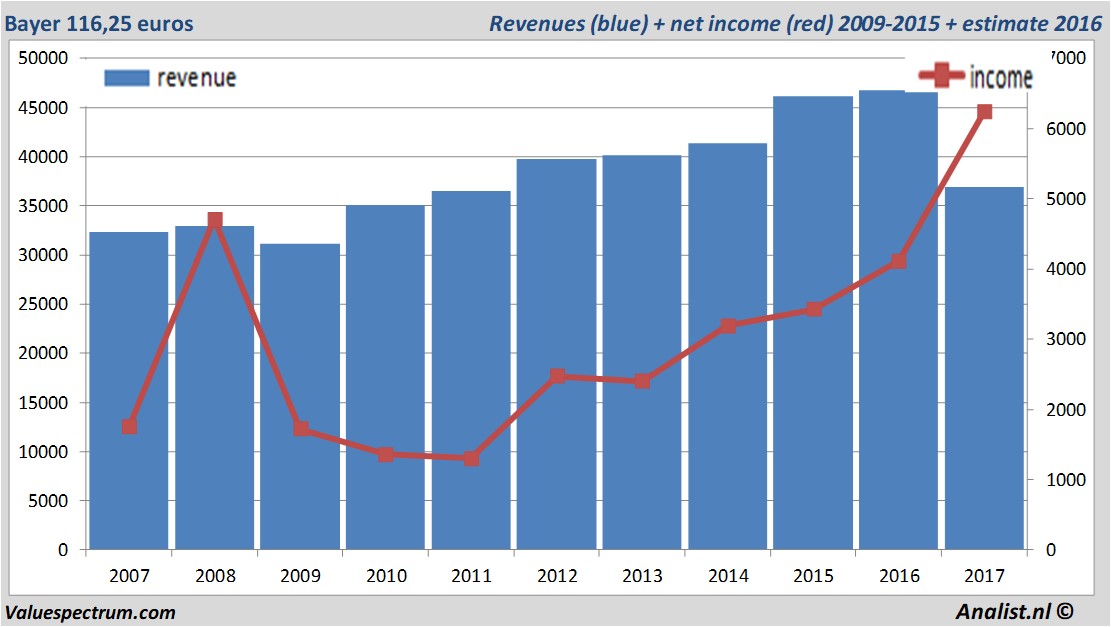
Task: Click the 2015 income data point
Action: [x=814, y=309]
